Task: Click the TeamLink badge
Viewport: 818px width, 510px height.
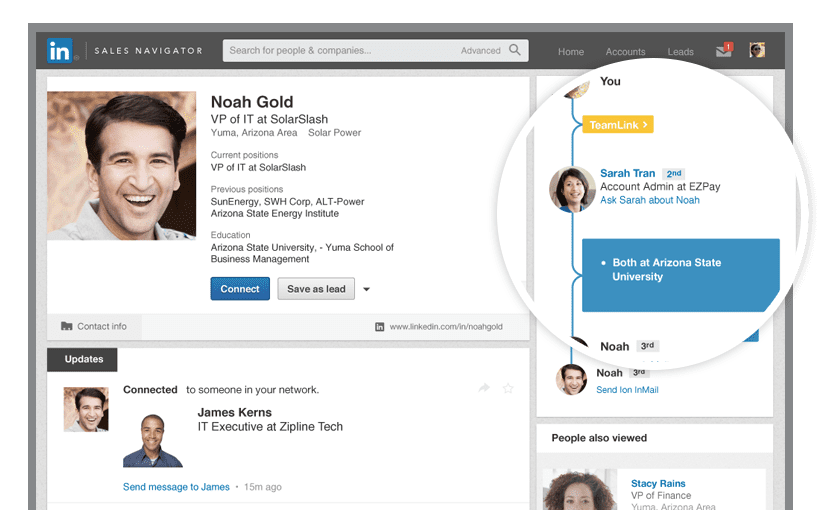Action: pos(618,125)
